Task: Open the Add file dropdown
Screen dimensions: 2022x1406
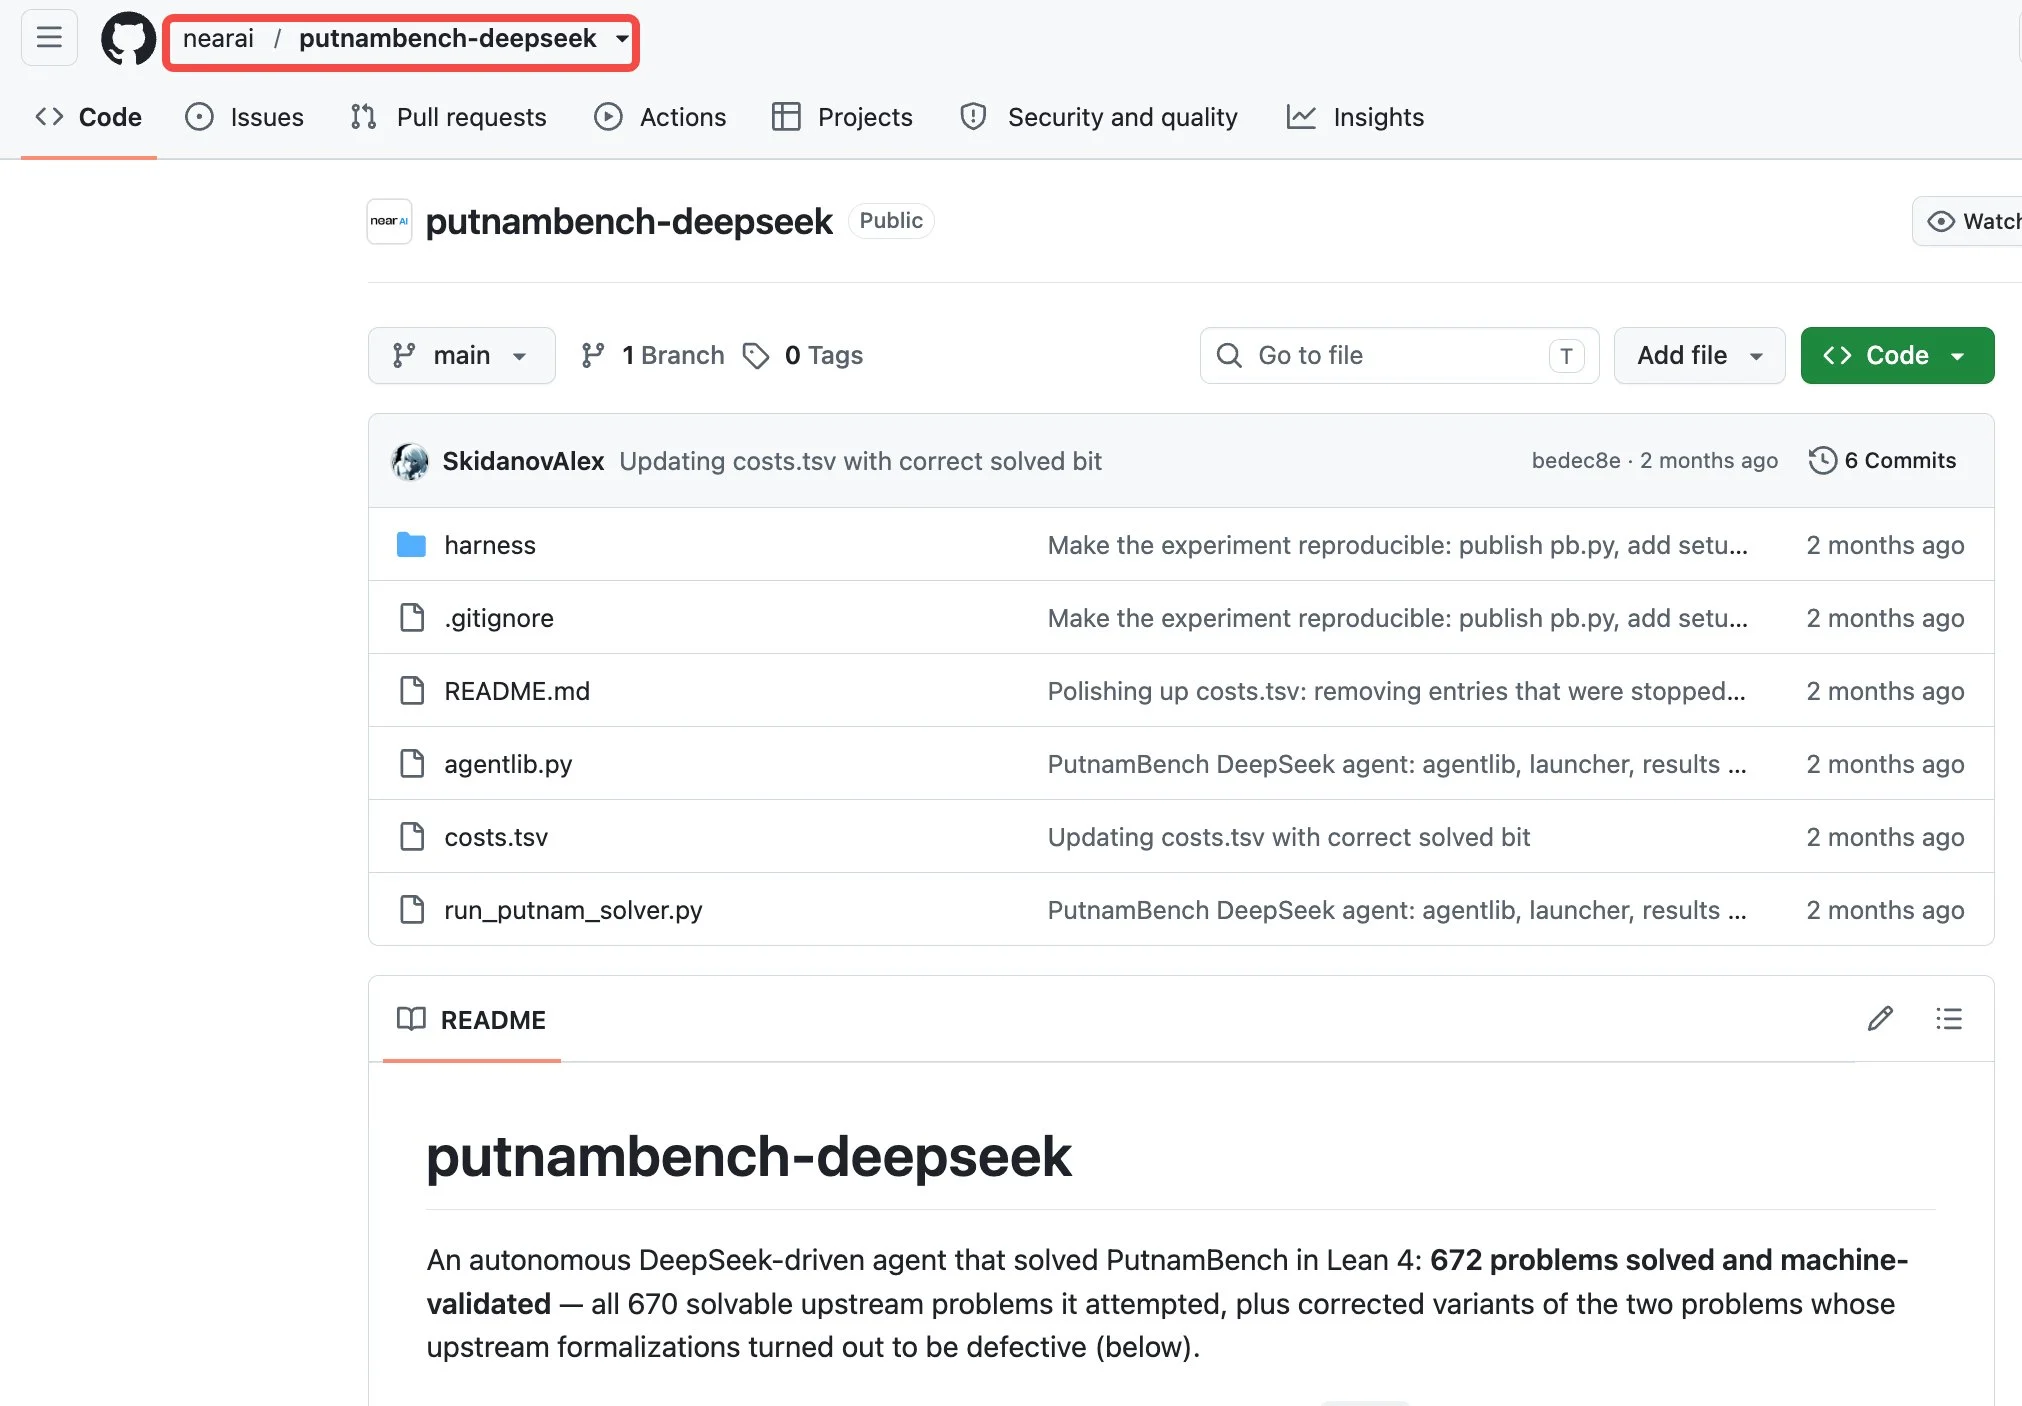Action: [x=1699, y=355]
